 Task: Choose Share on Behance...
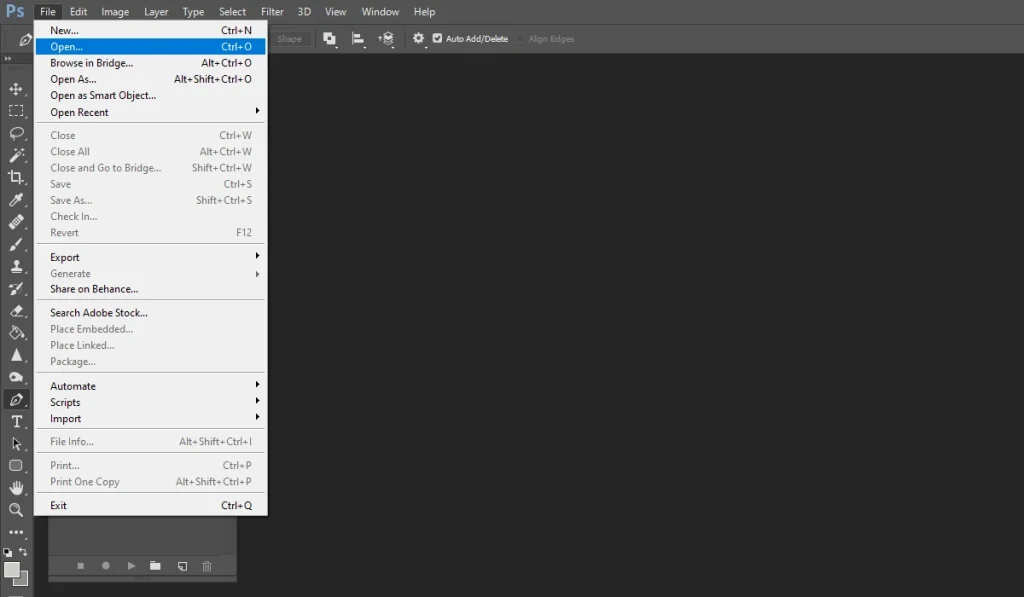click(150, 289)
